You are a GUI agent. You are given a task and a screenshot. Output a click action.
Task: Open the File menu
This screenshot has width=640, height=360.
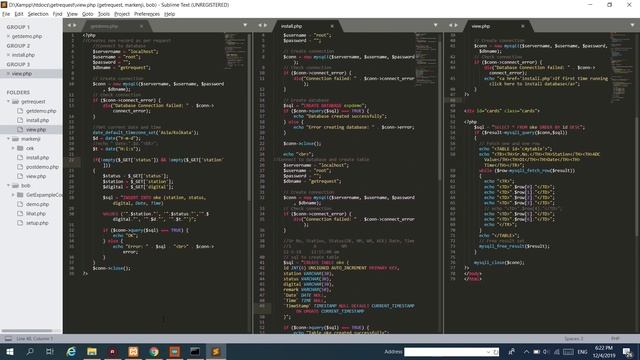(6, 14)
